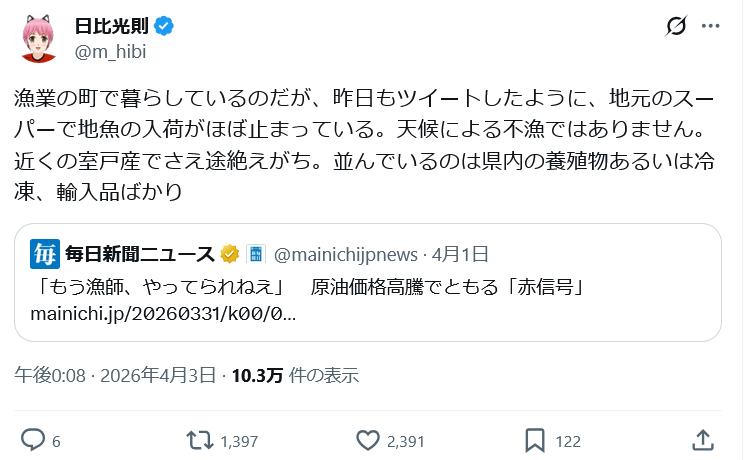Open the quoted post's 4月1日 date
The width and height of the screenshot is (749, 460).
[x=460, y=254]
